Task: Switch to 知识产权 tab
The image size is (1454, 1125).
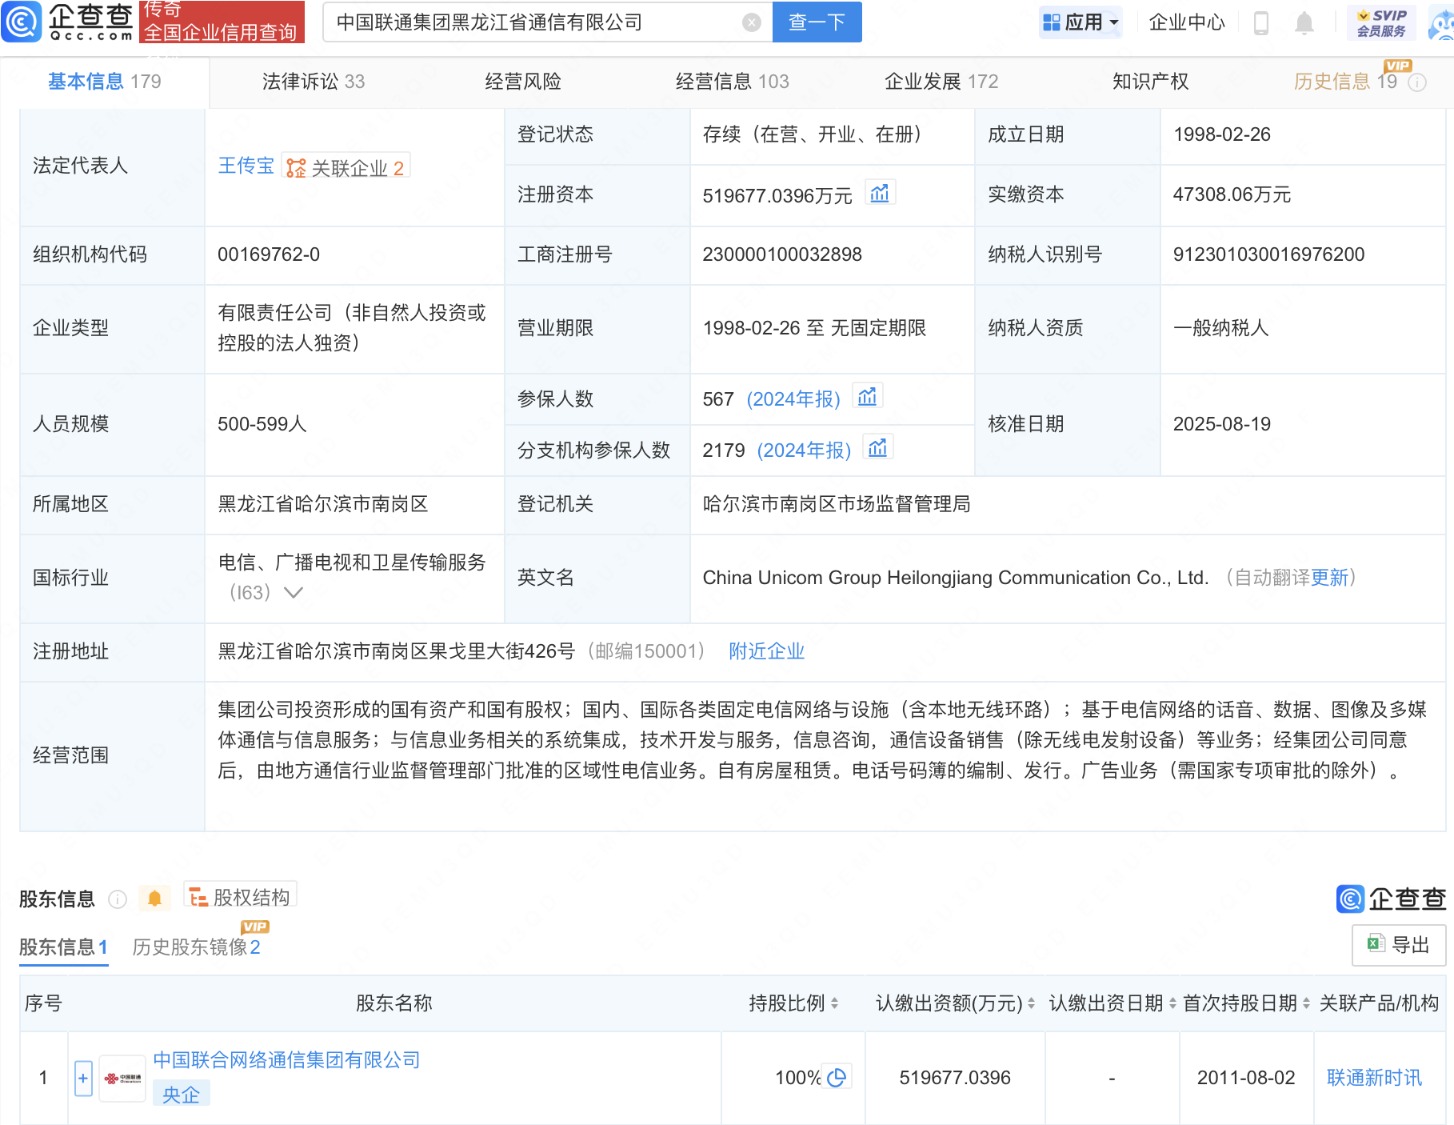Action: click(1150, 82)
